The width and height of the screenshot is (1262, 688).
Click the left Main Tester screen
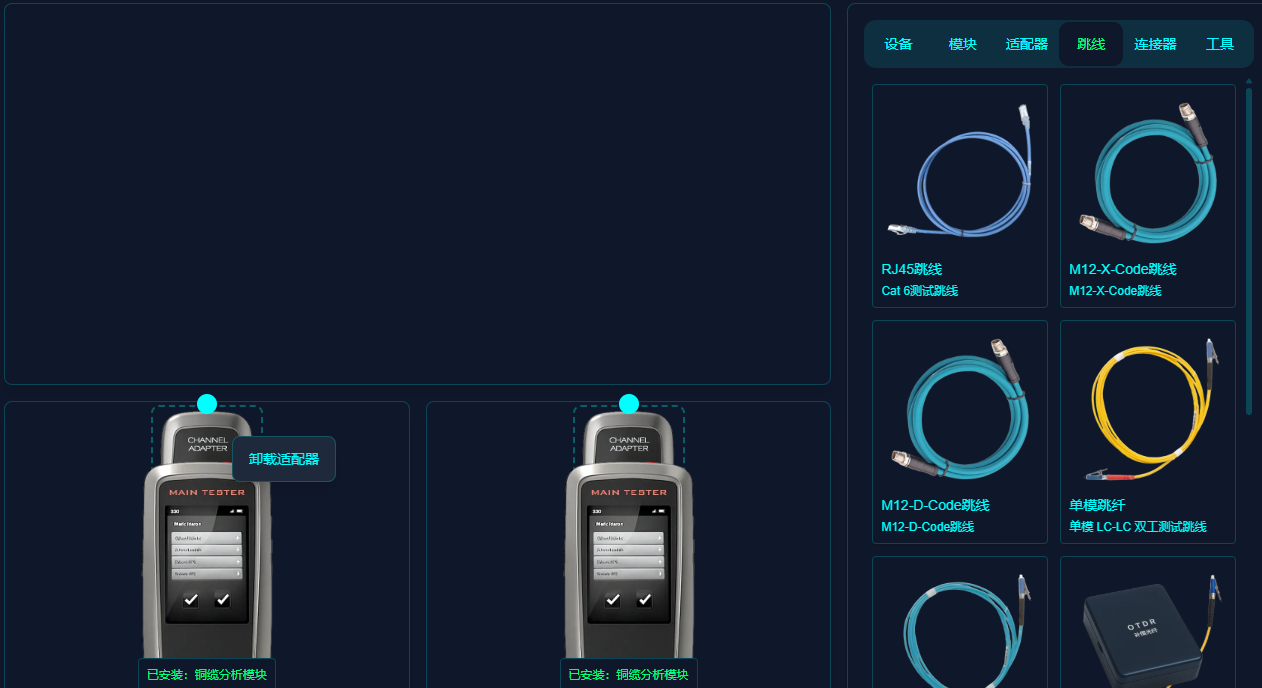point(207,563)
